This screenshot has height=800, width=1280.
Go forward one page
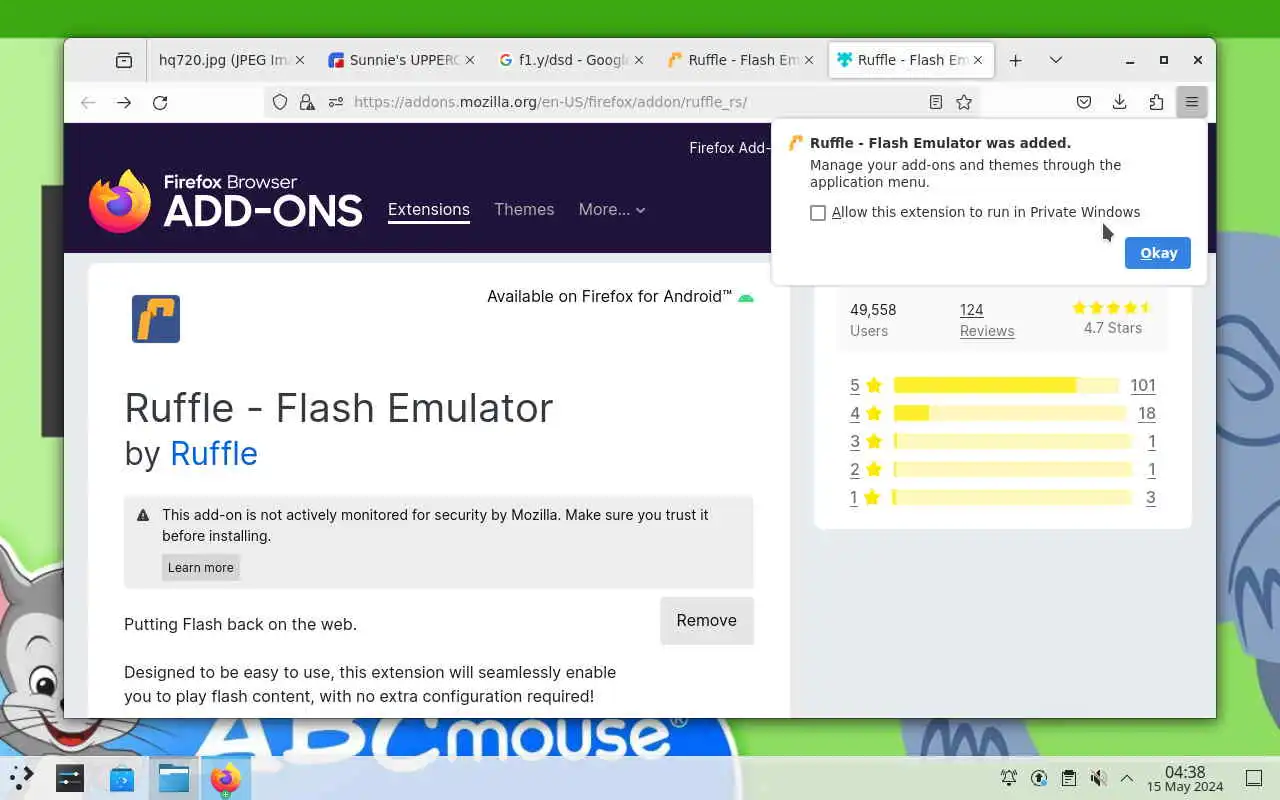124,102
